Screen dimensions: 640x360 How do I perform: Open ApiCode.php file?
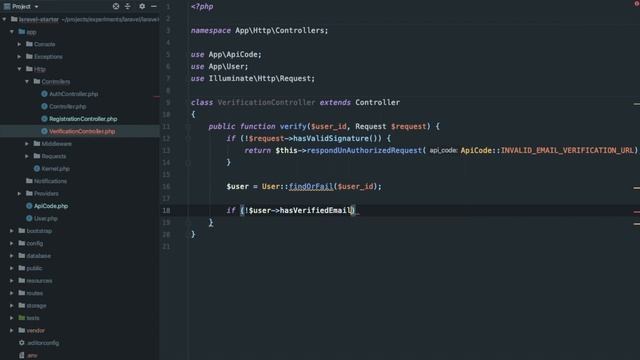[51, 206]
